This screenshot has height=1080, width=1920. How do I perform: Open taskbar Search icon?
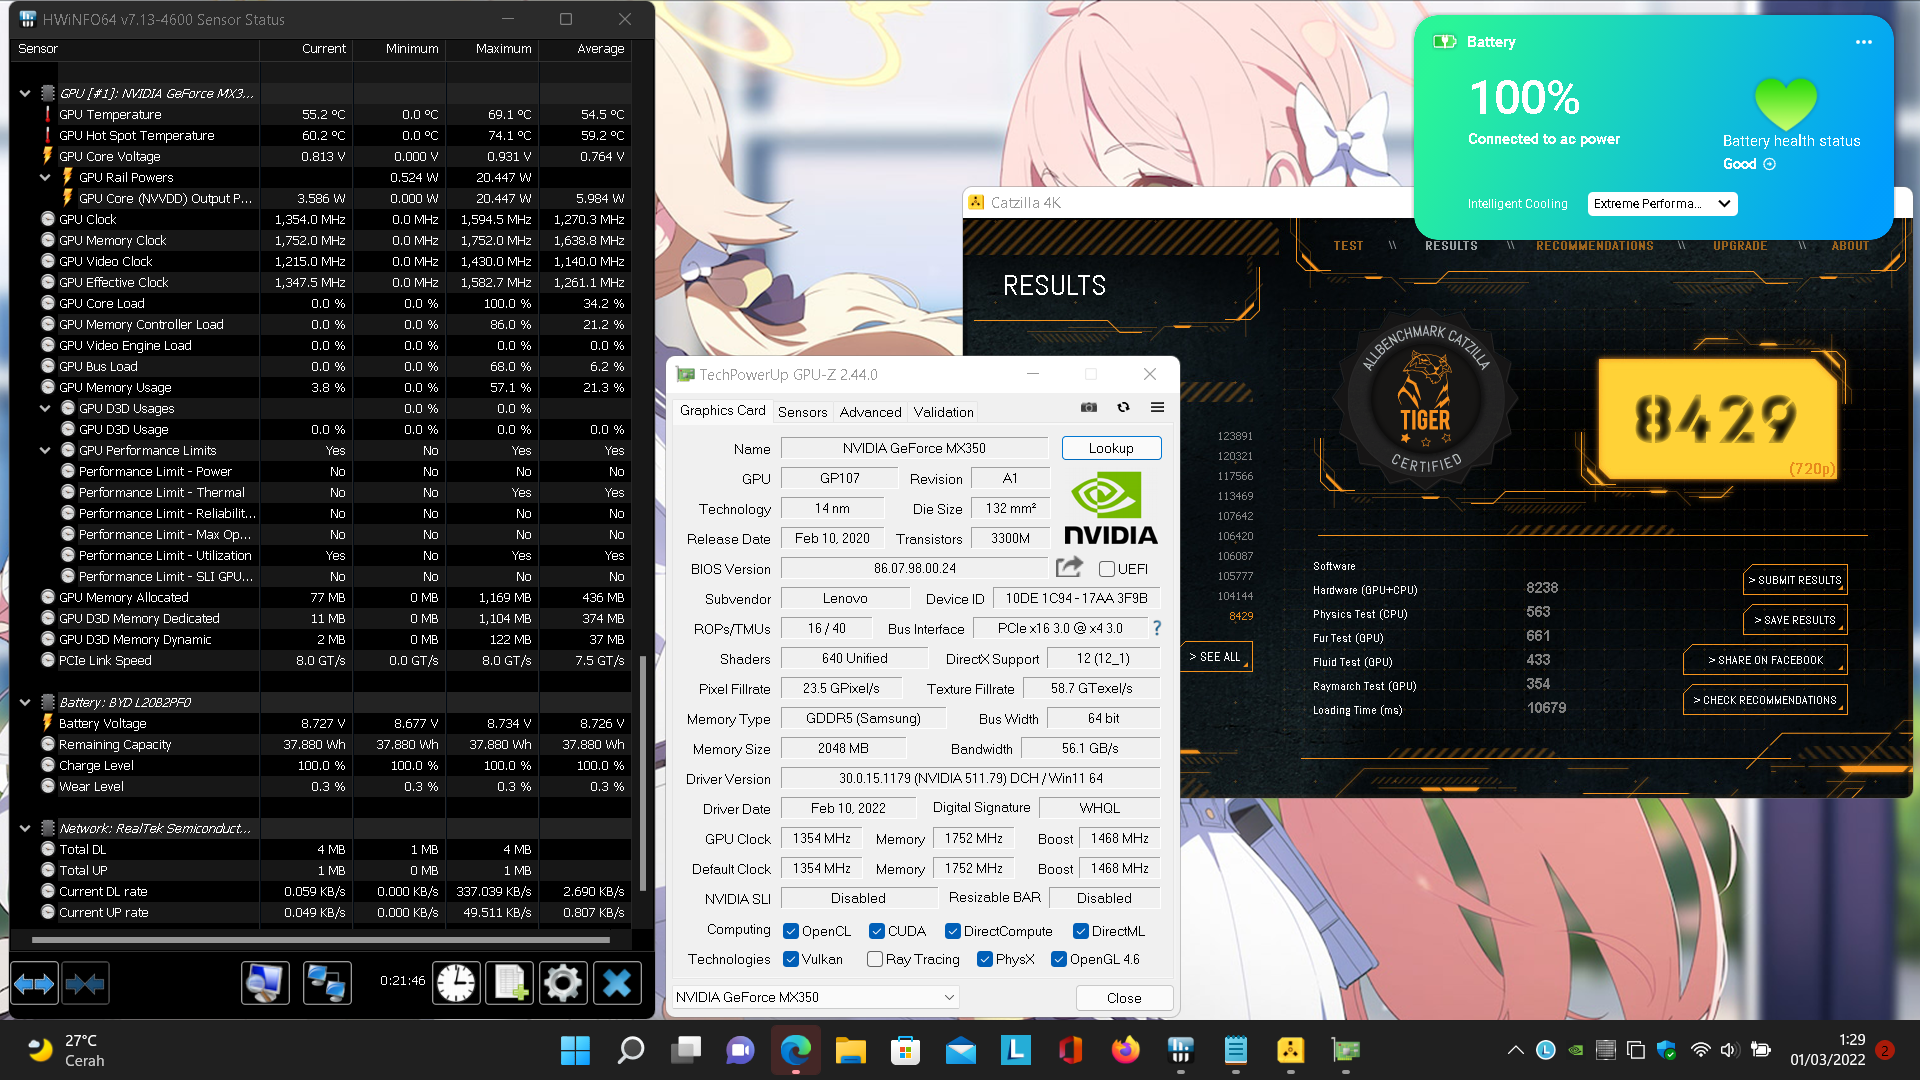(631, 1050)
